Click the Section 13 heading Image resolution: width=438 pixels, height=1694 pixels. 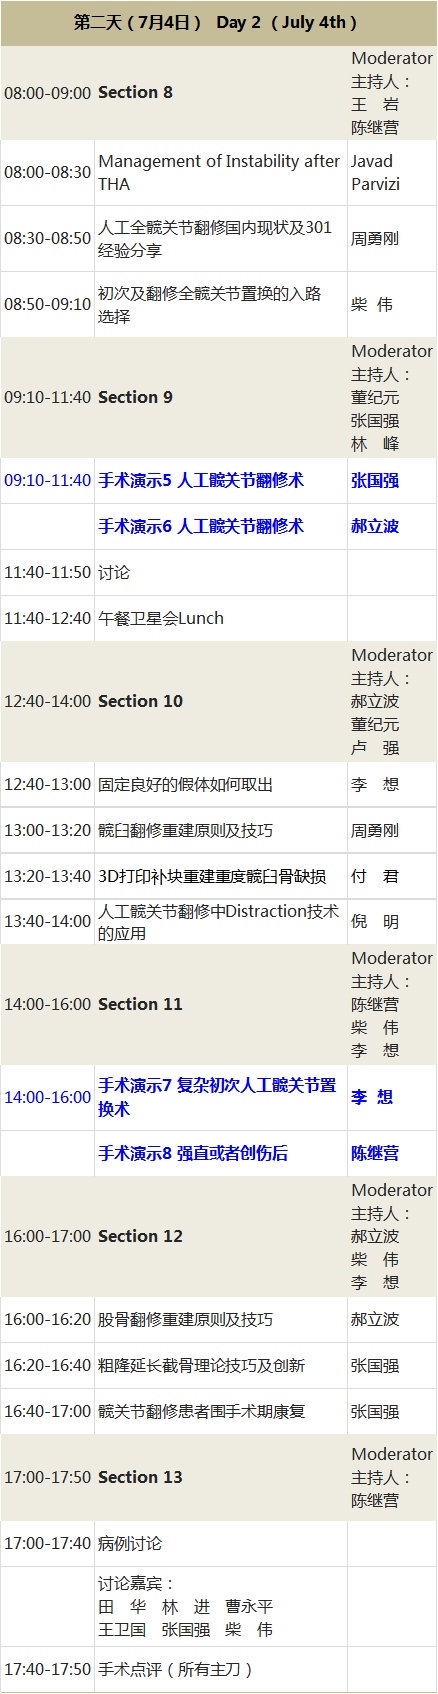[x=140, y=1477]
